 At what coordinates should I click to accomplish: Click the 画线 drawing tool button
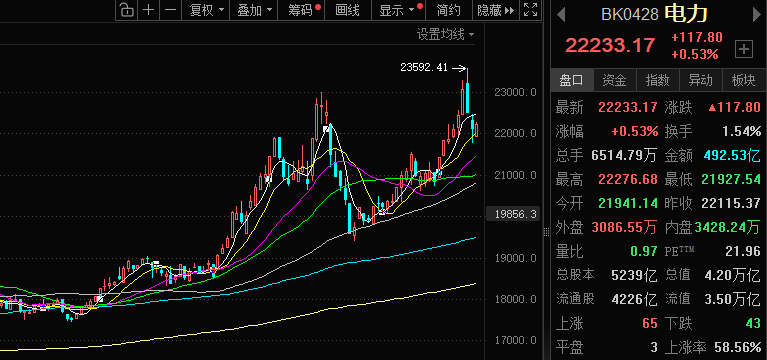coord(347,10)
